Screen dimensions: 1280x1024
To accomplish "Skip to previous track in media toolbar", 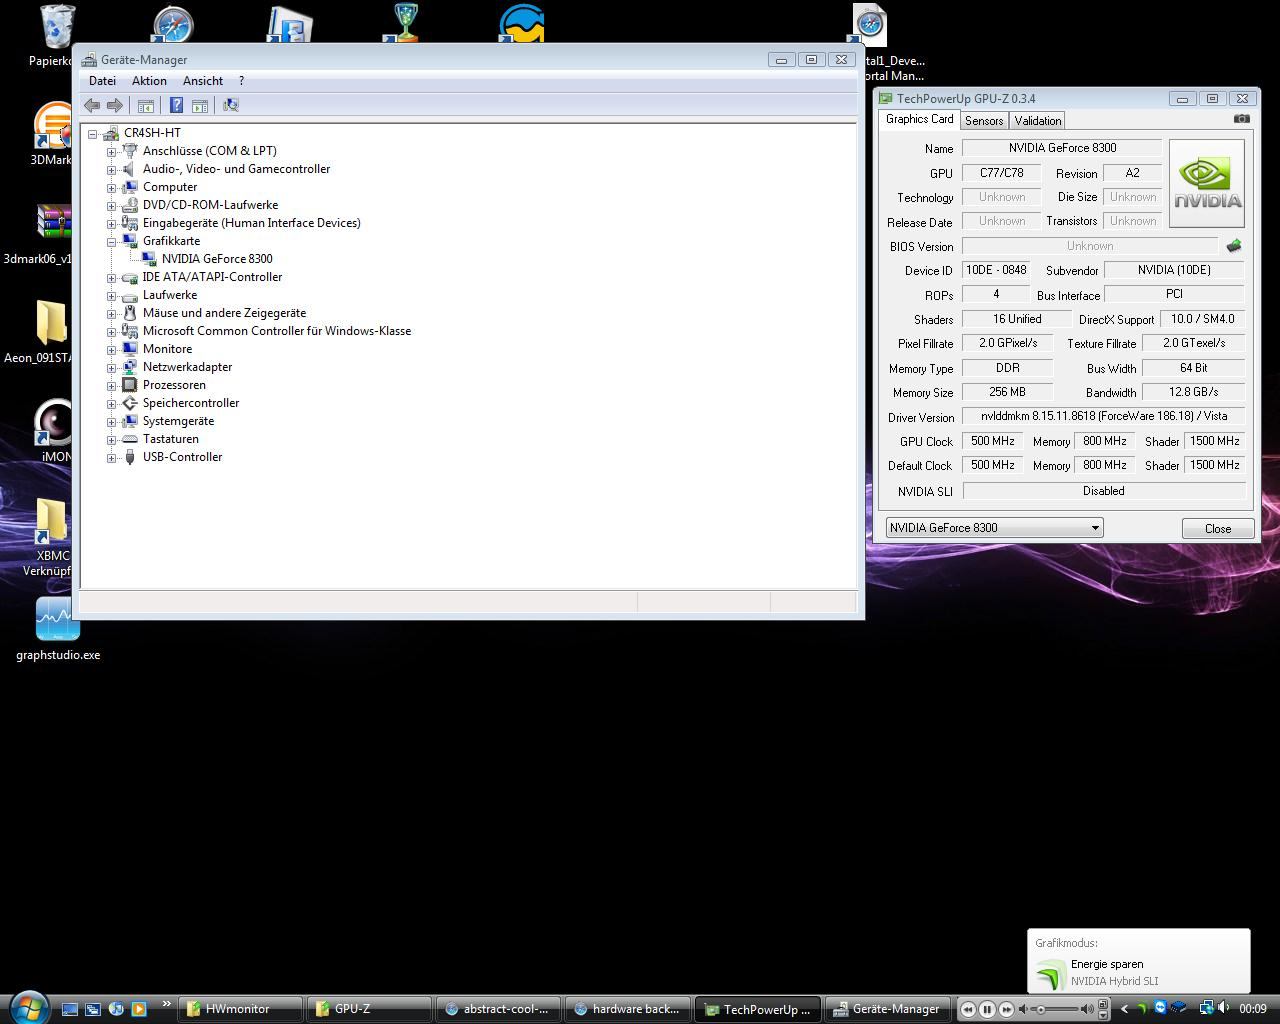I will tap(968, 1009).
